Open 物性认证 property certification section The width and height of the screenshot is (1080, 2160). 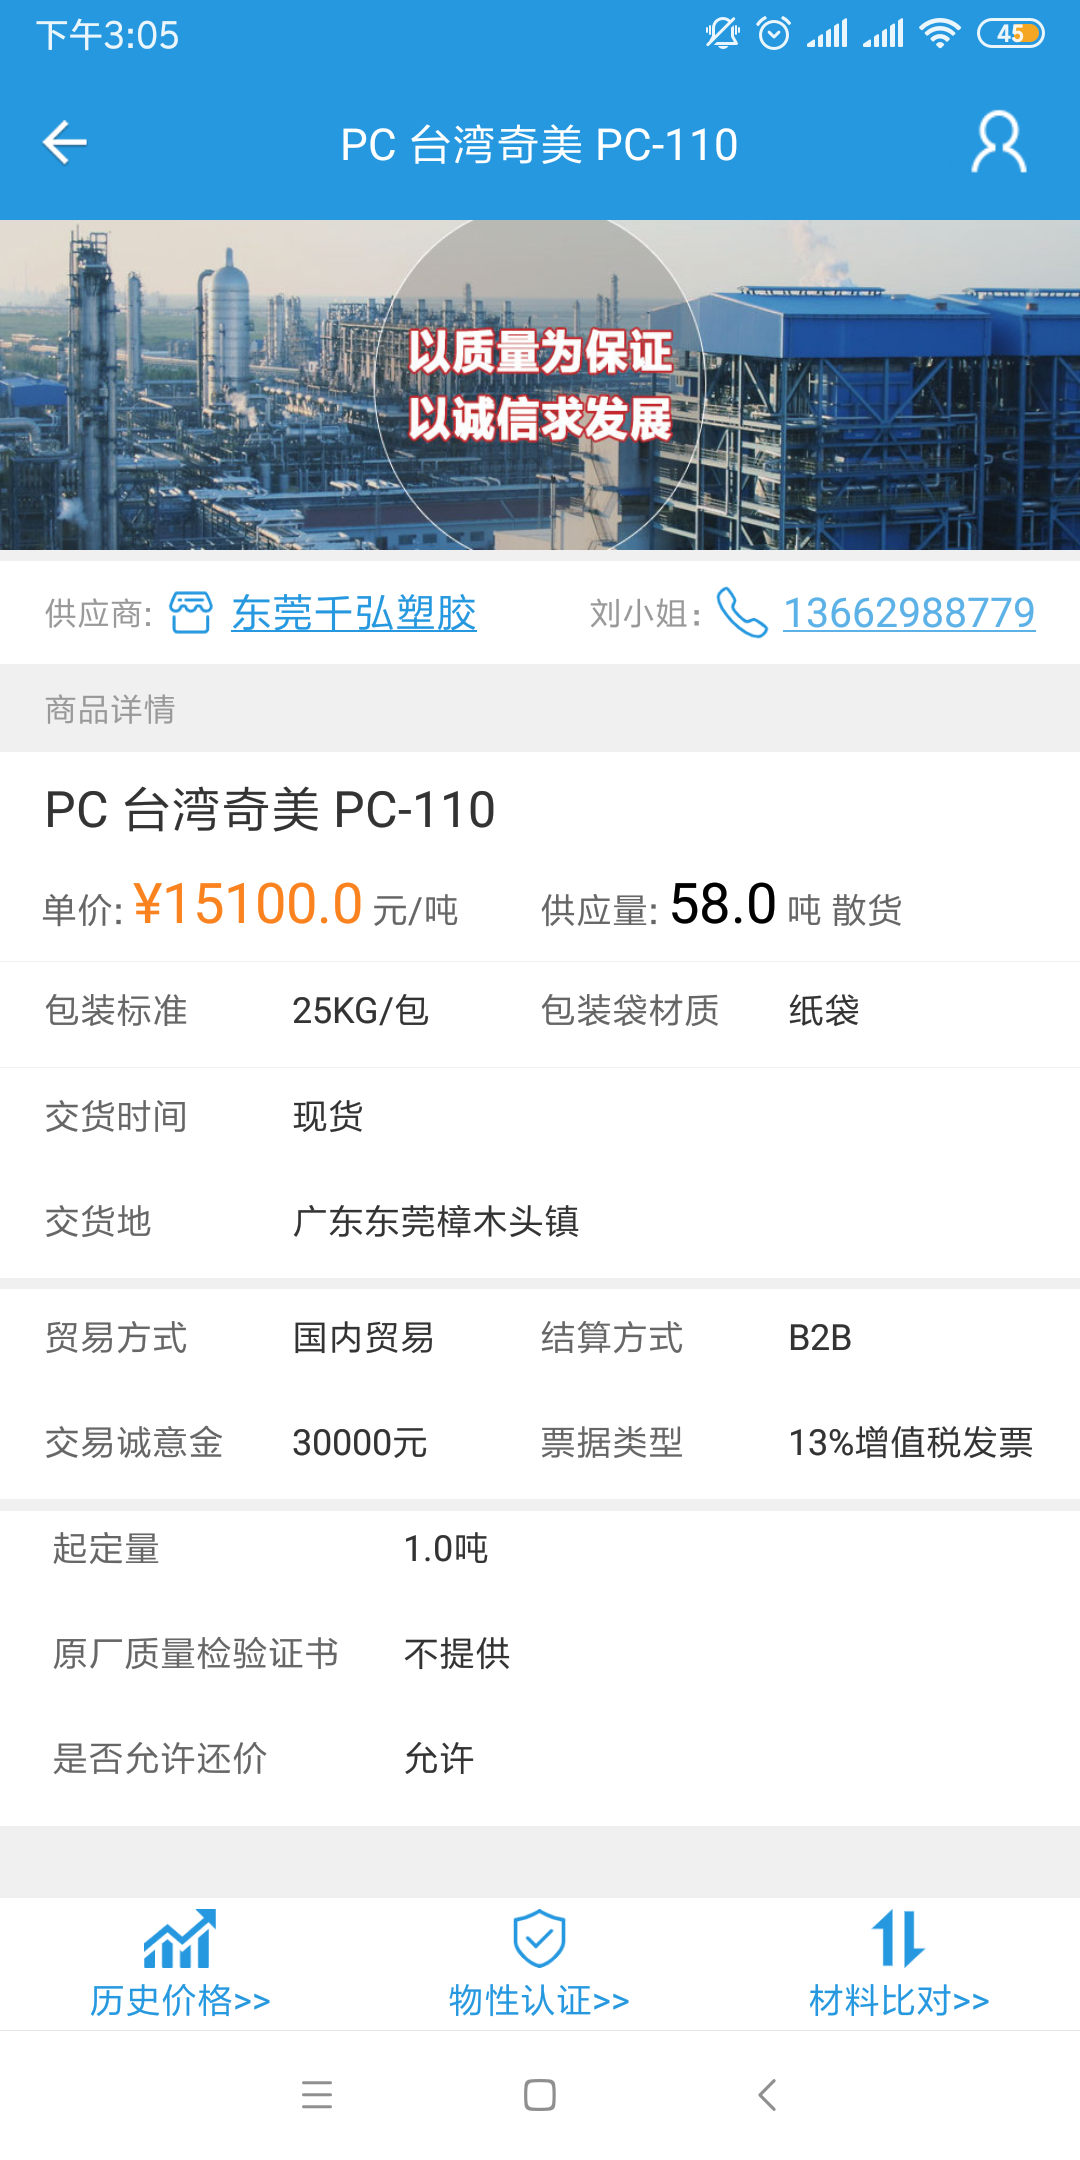(539, 2001)
